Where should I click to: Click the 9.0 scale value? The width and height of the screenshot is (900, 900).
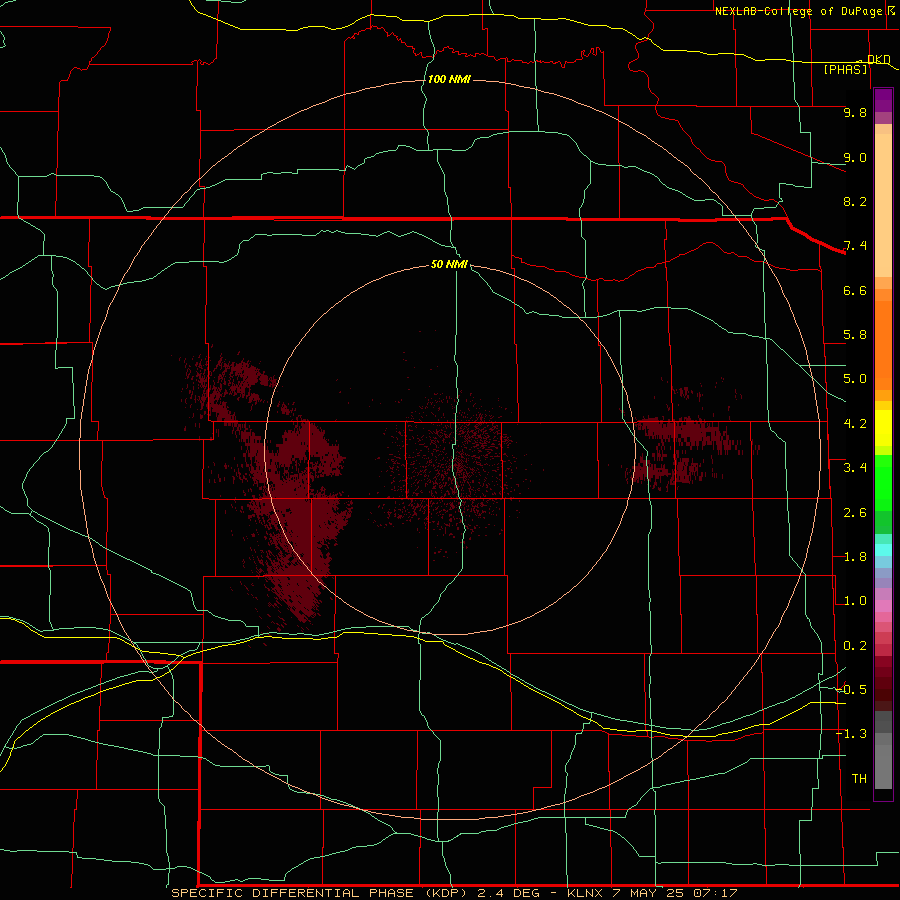855,157
